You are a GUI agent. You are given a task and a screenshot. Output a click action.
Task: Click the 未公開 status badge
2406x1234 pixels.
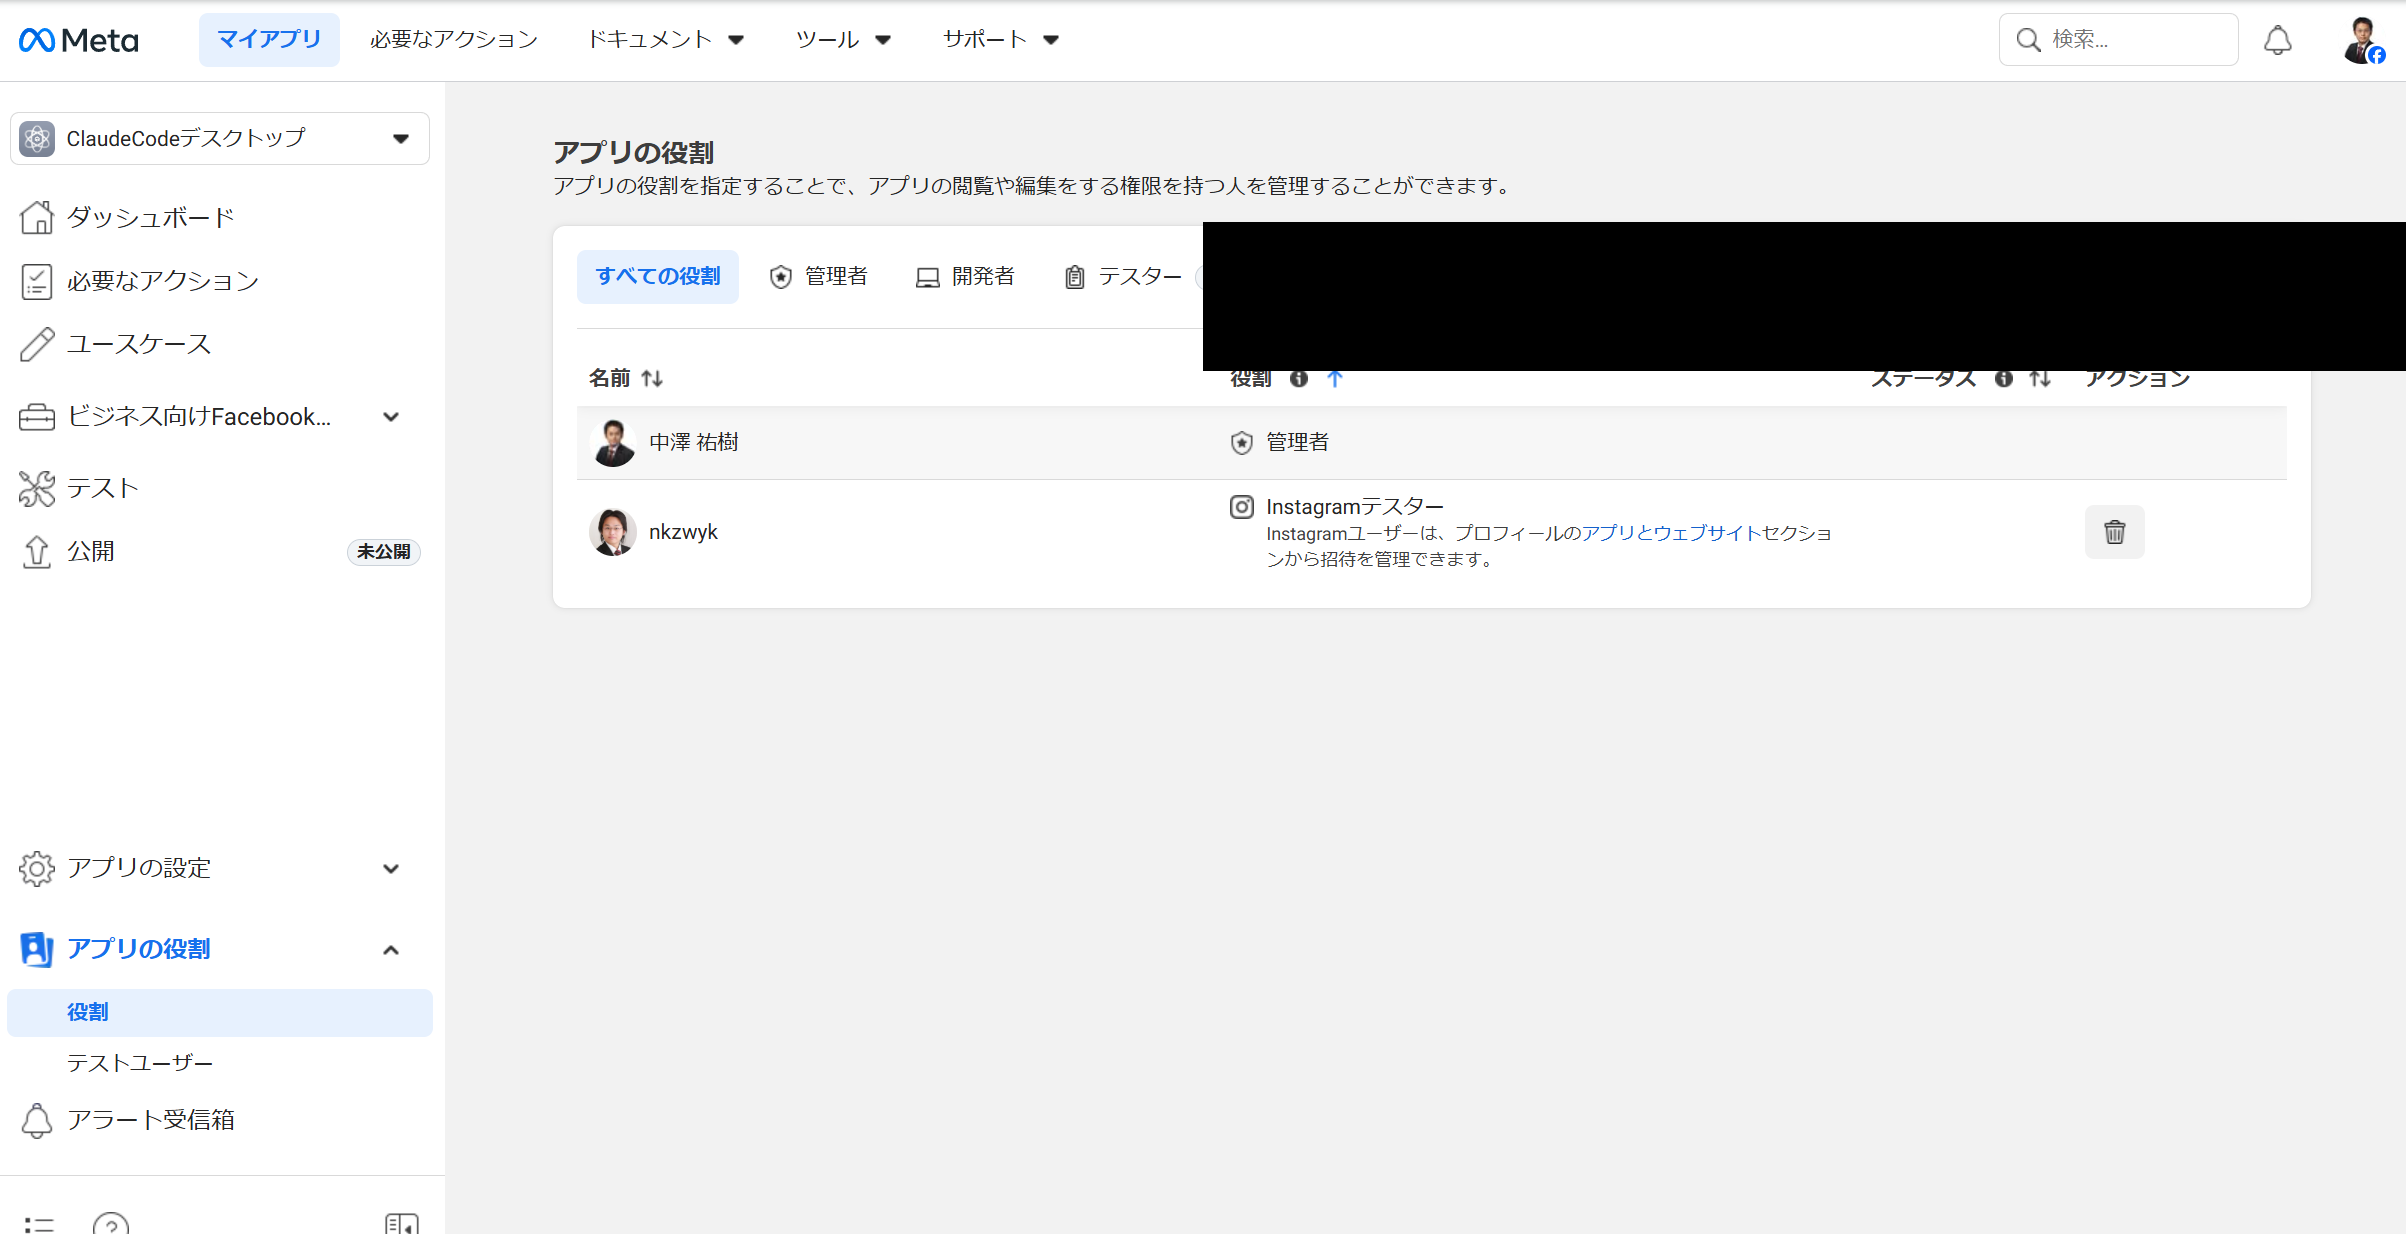pos(384,552)
